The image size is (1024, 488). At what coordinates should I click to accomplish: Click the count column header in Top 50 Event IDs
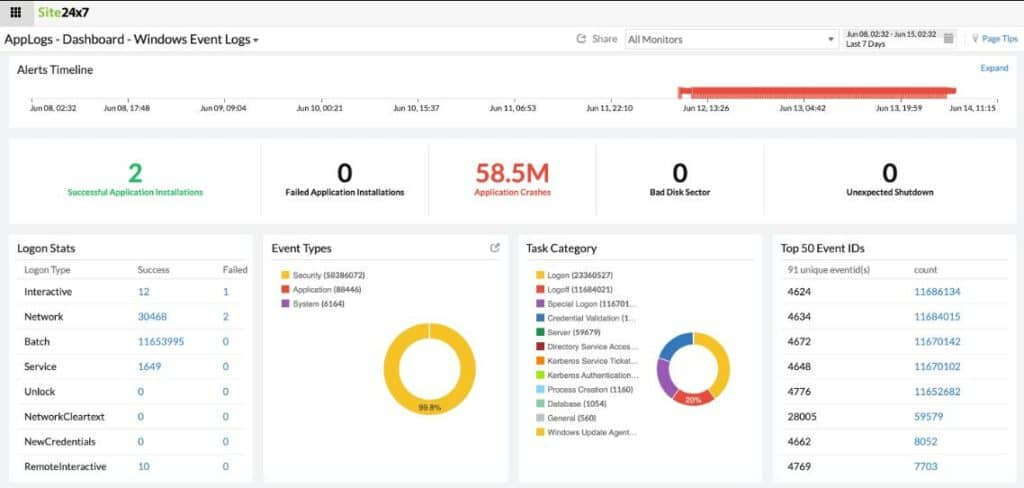pyautogui.click(x=925, y=270)
